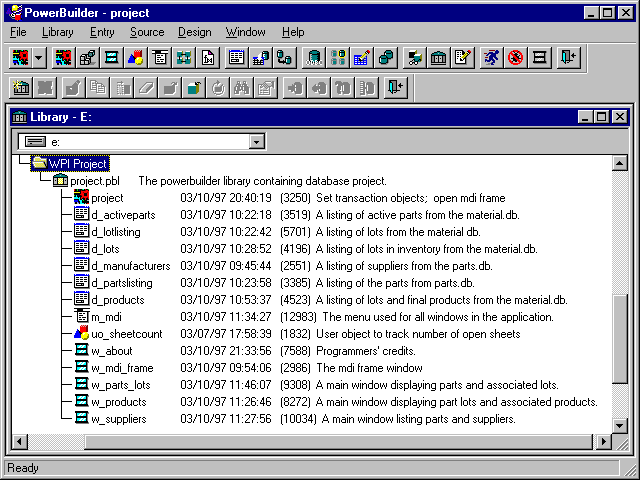Click the Application icon left of the dropdown arrow
Image resolution: width=640 pixels, height=480 pixels.
click(20, 58)
